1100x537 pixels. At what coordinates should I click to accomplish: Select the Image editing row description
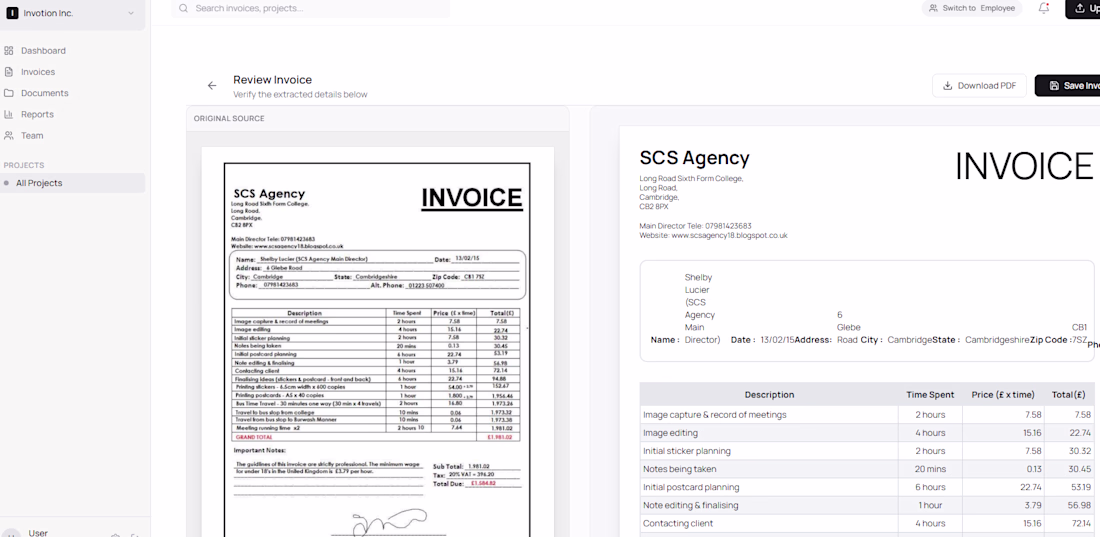point(769,433)
